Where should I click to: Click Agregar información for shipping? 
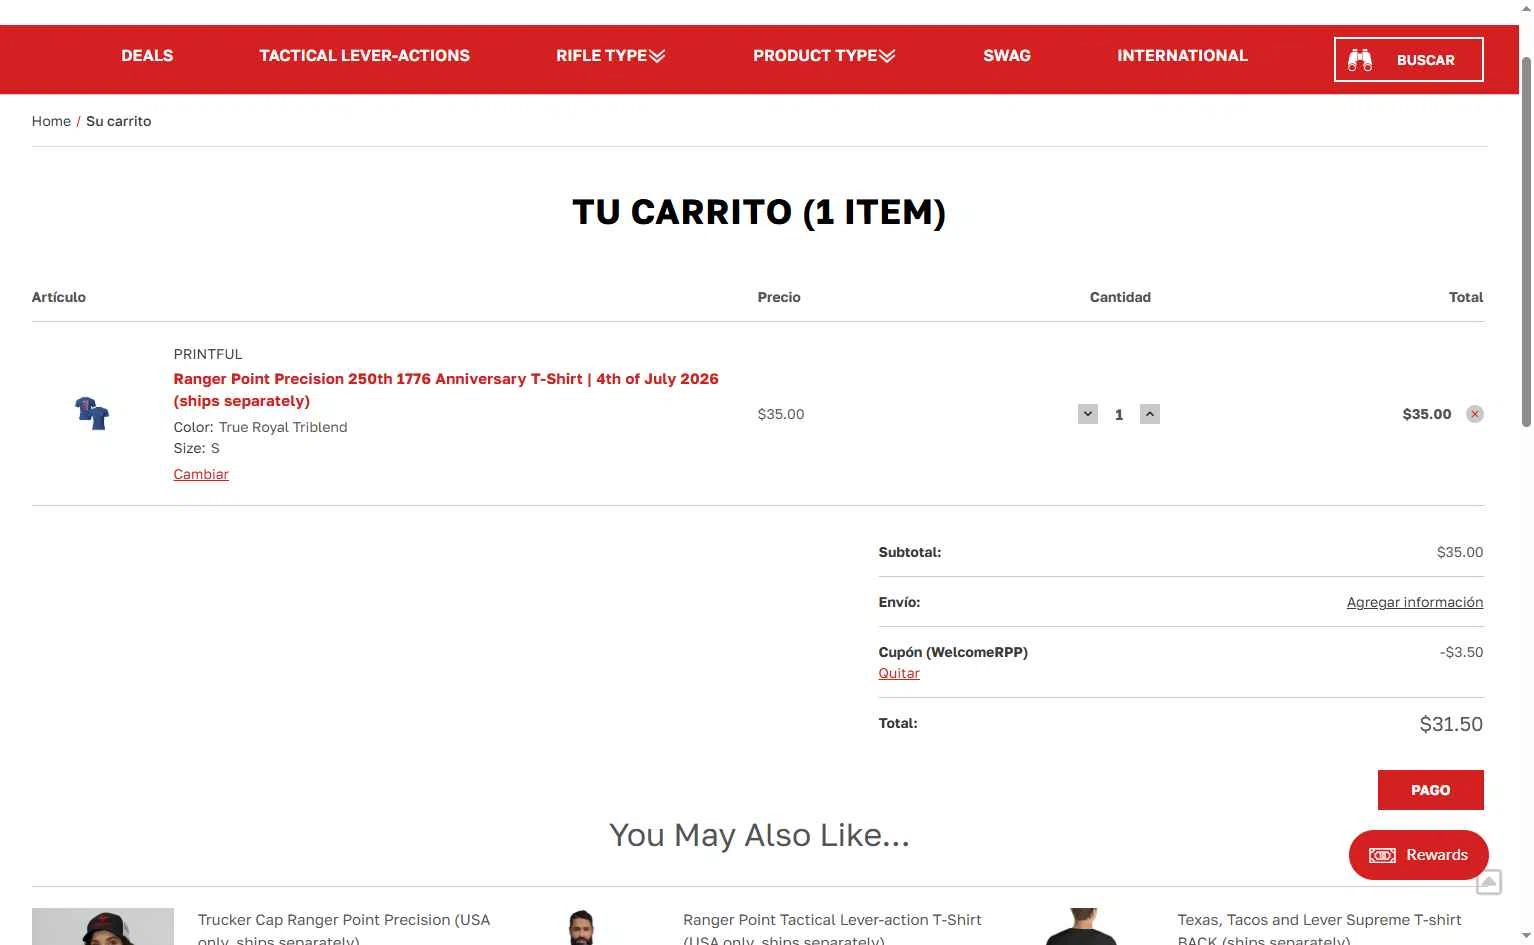tap(1415, 602)
